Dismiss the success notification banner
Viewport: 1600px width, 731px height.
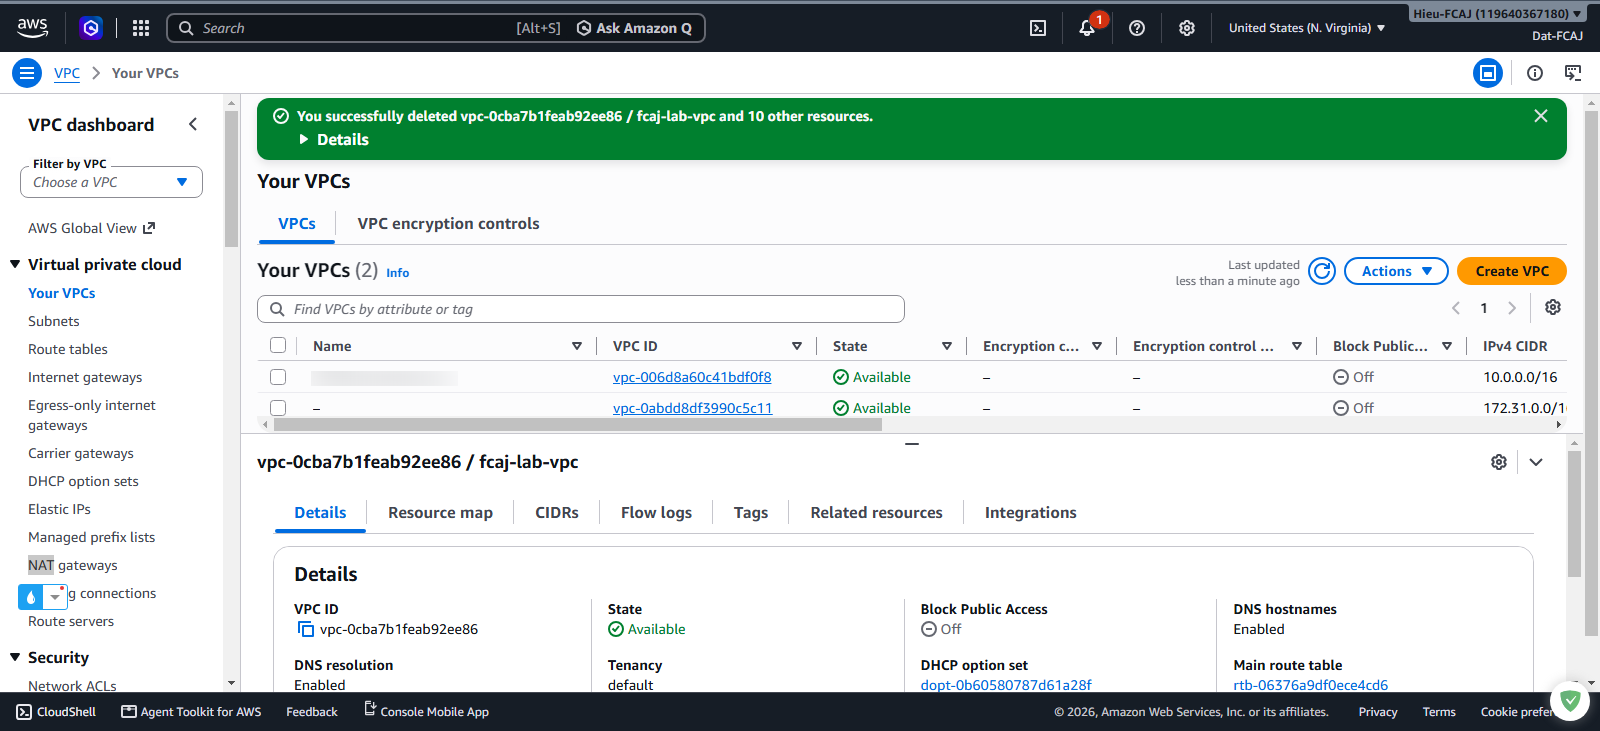click(x=1541, y=116)
